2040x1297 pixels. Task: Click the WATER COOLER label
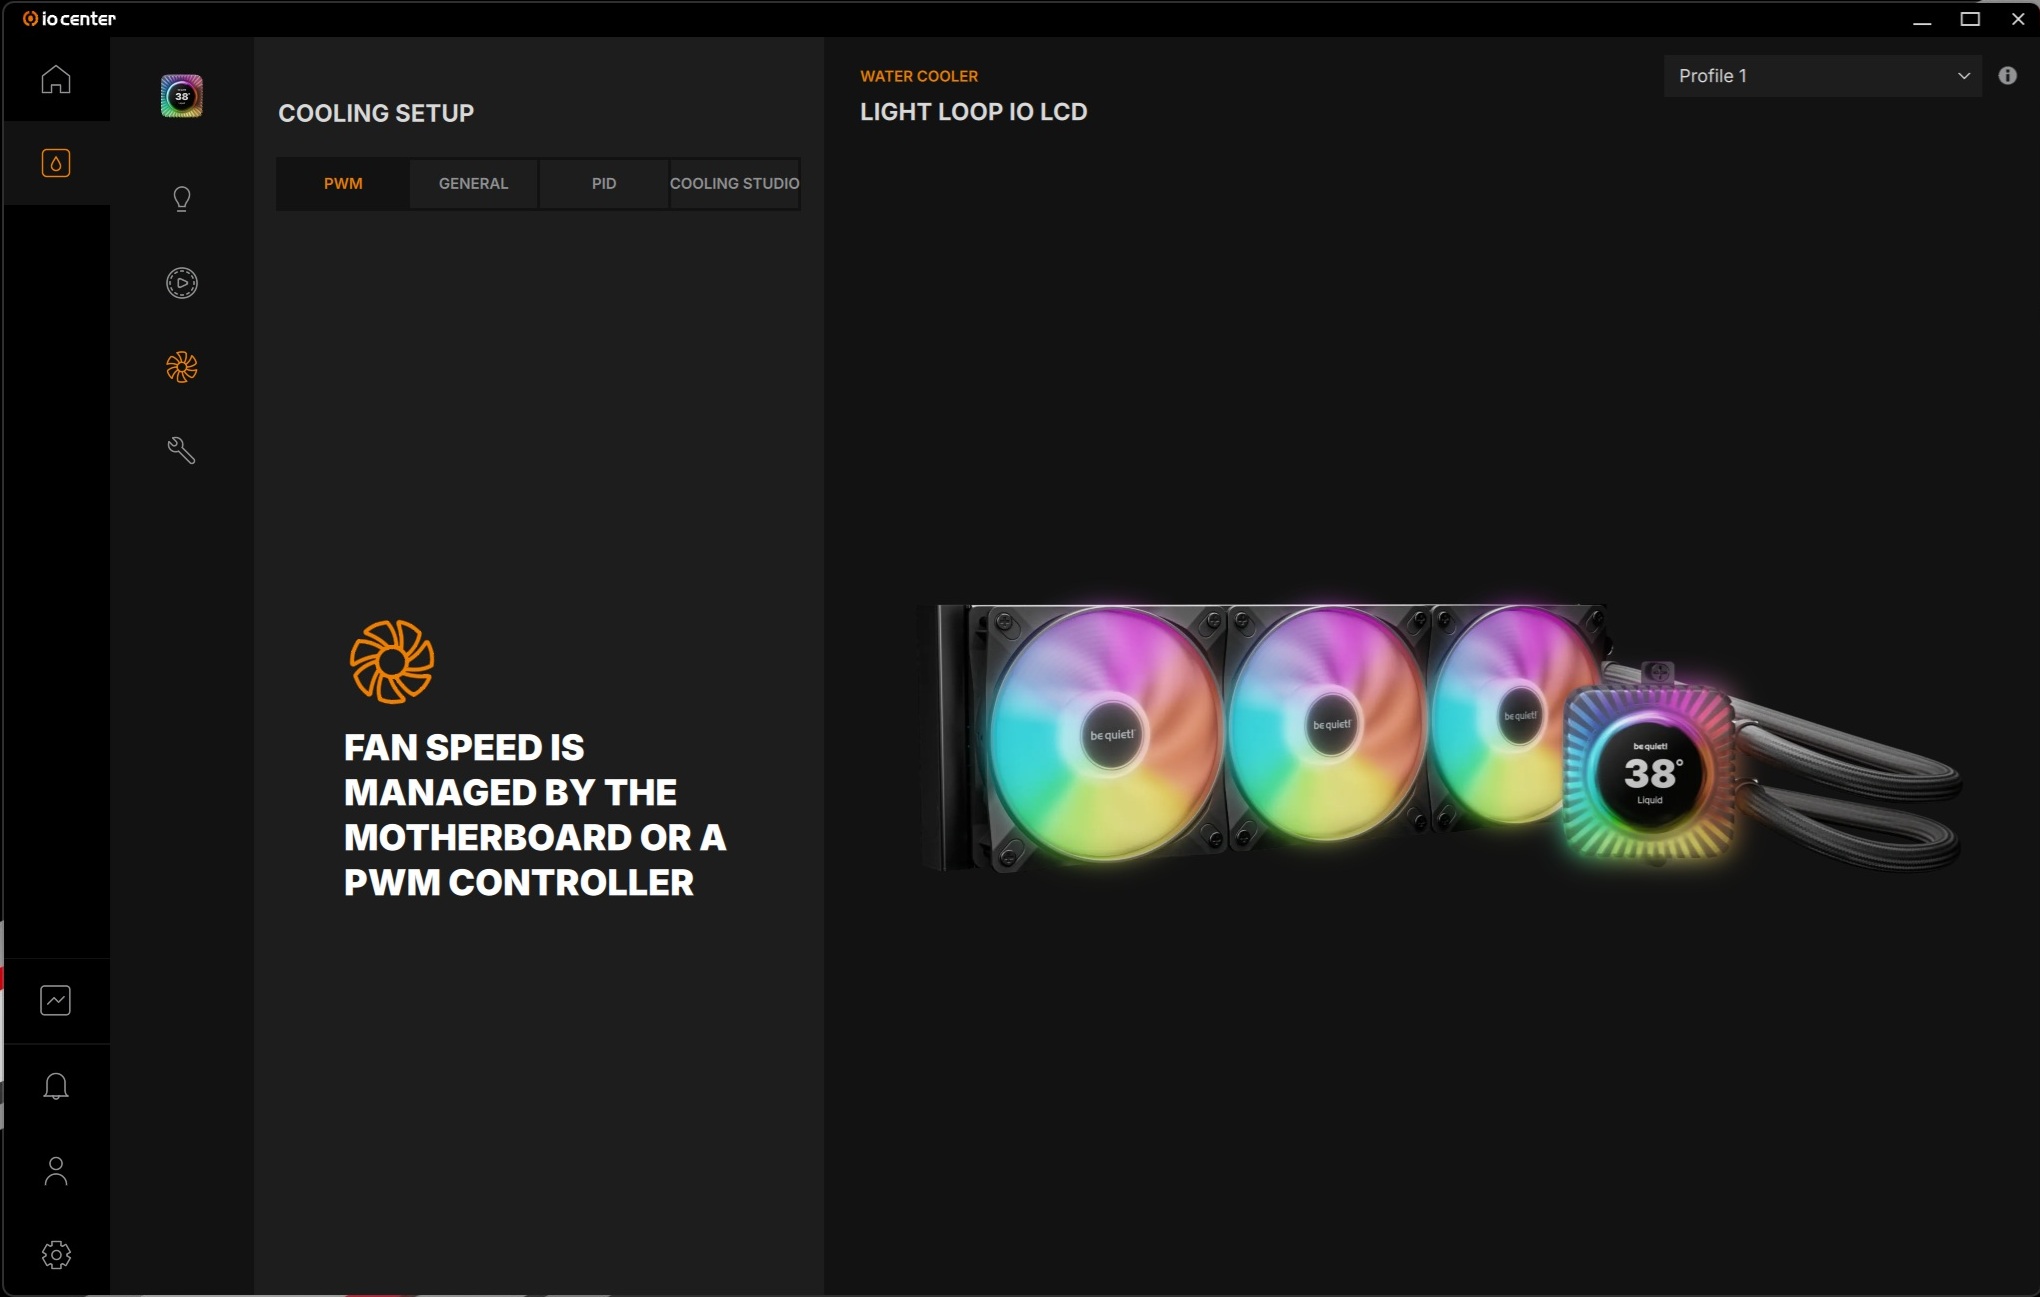[919, 76]
